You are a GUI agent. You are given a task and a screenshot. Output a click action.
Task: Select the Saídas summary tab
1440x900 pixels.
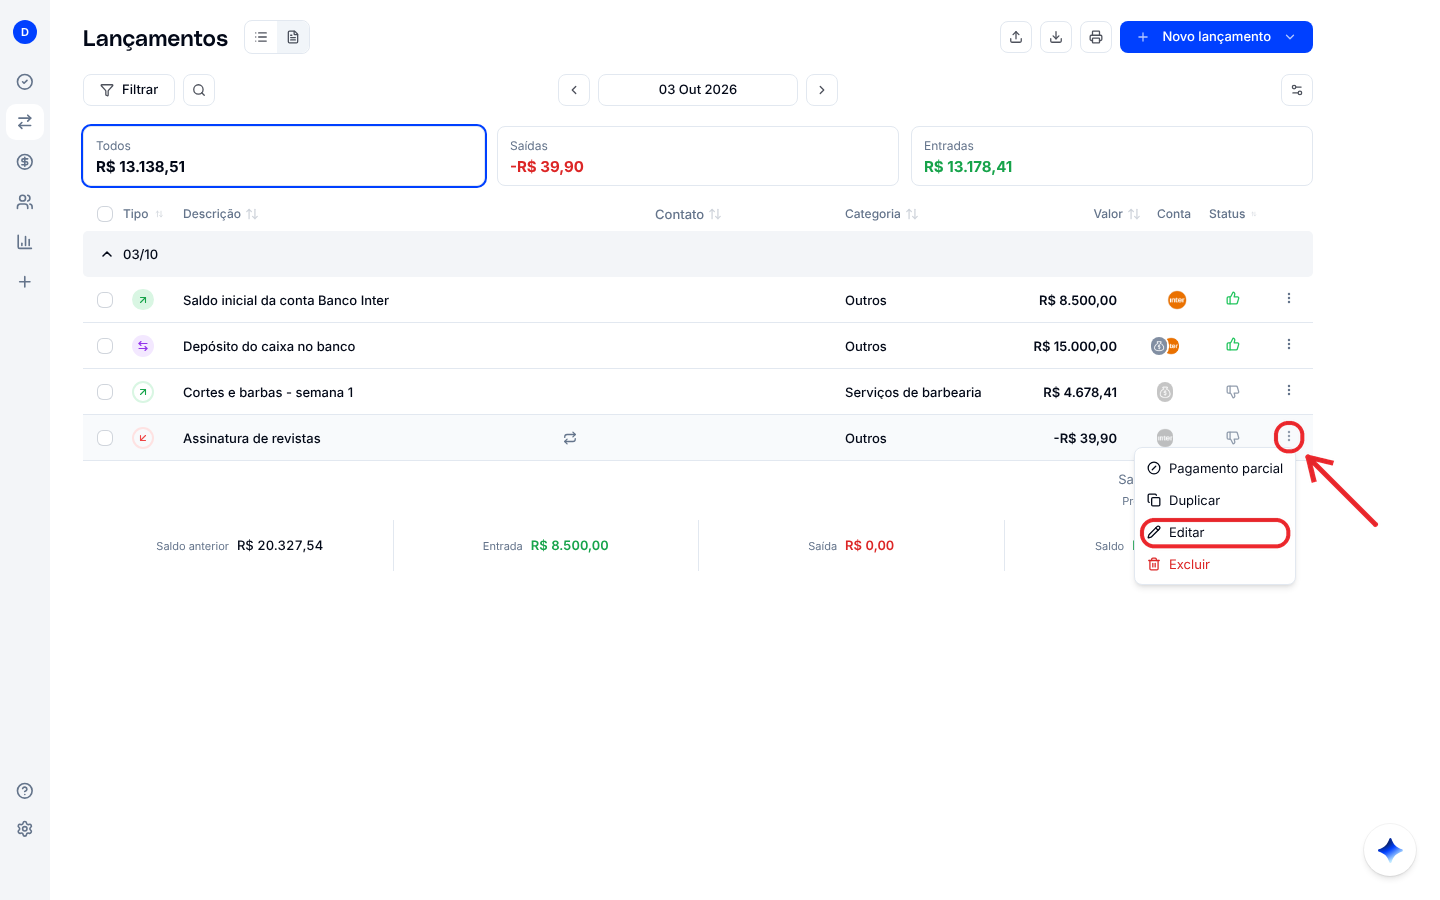pyautogui.click(x=698, y=156)
